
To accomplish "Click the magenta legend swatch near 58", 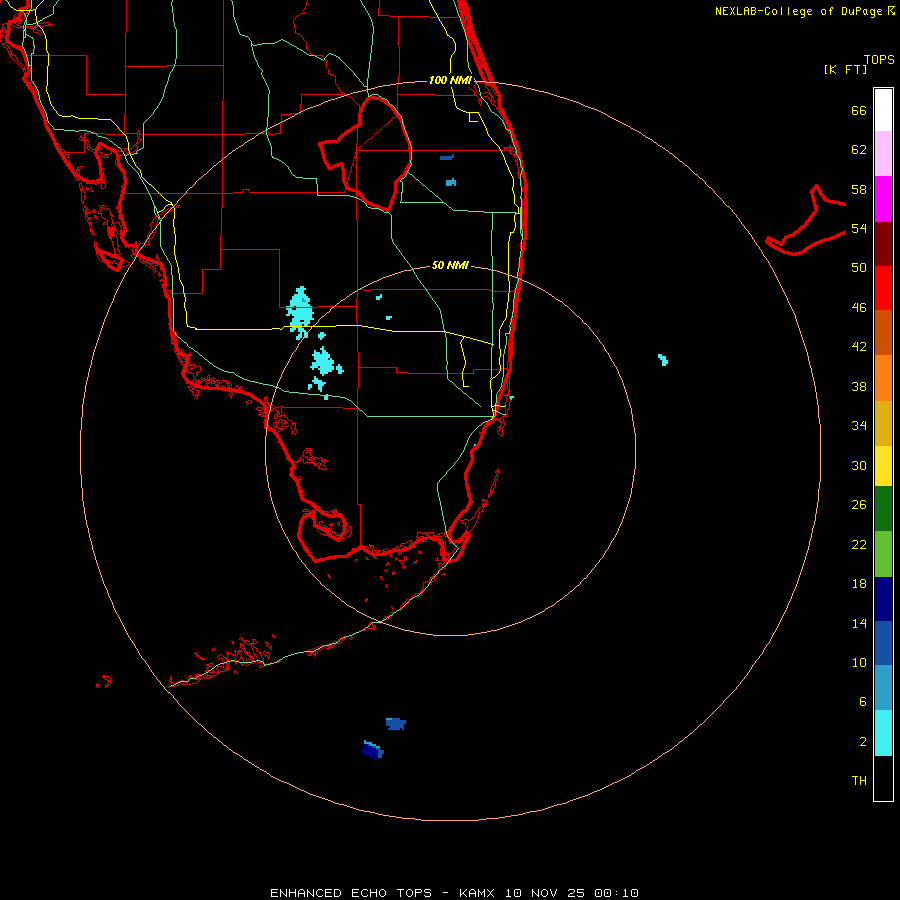I will click(x=883, y=199).
